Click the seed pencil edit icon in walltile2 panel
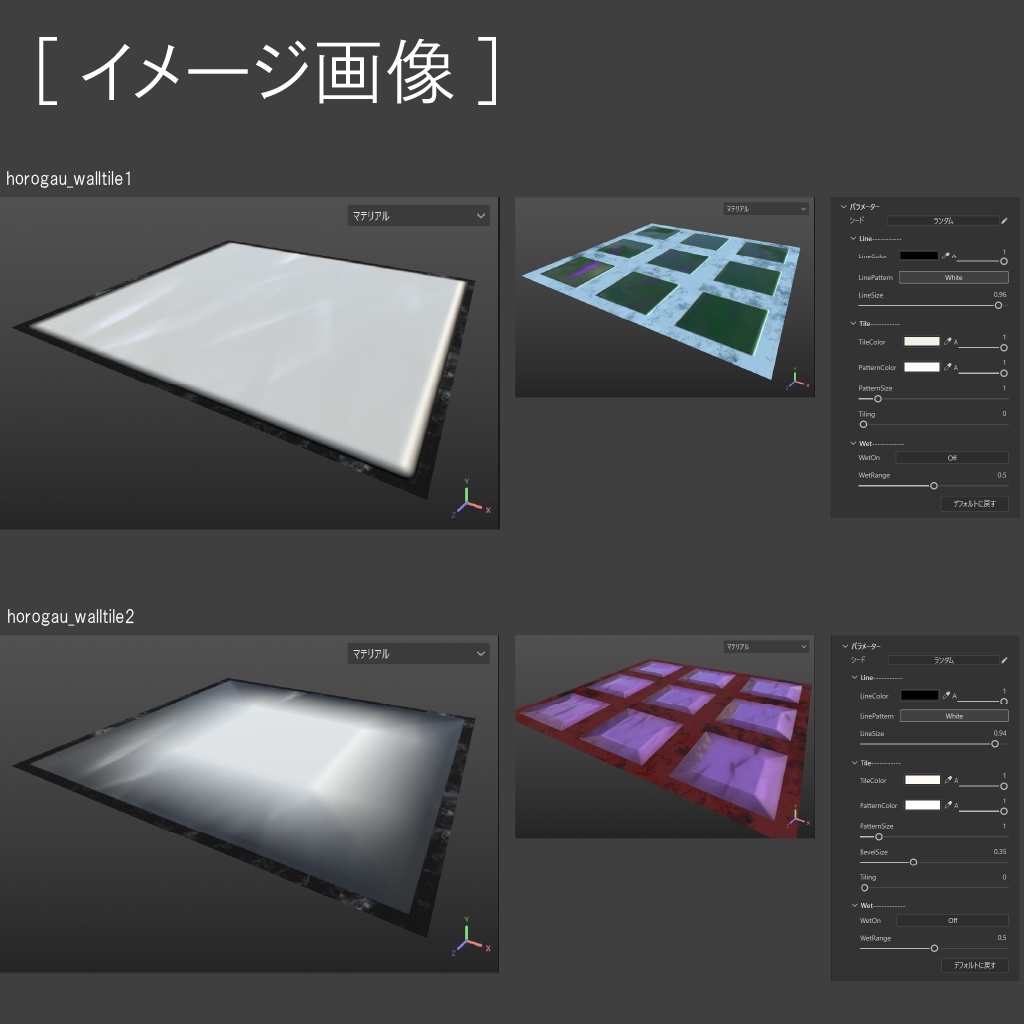 pos(1004,659)
